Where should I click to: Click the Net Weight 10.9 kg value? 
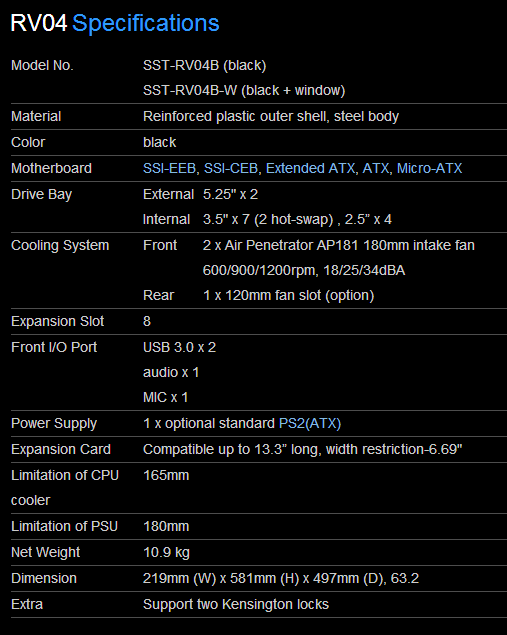(166, 552)
